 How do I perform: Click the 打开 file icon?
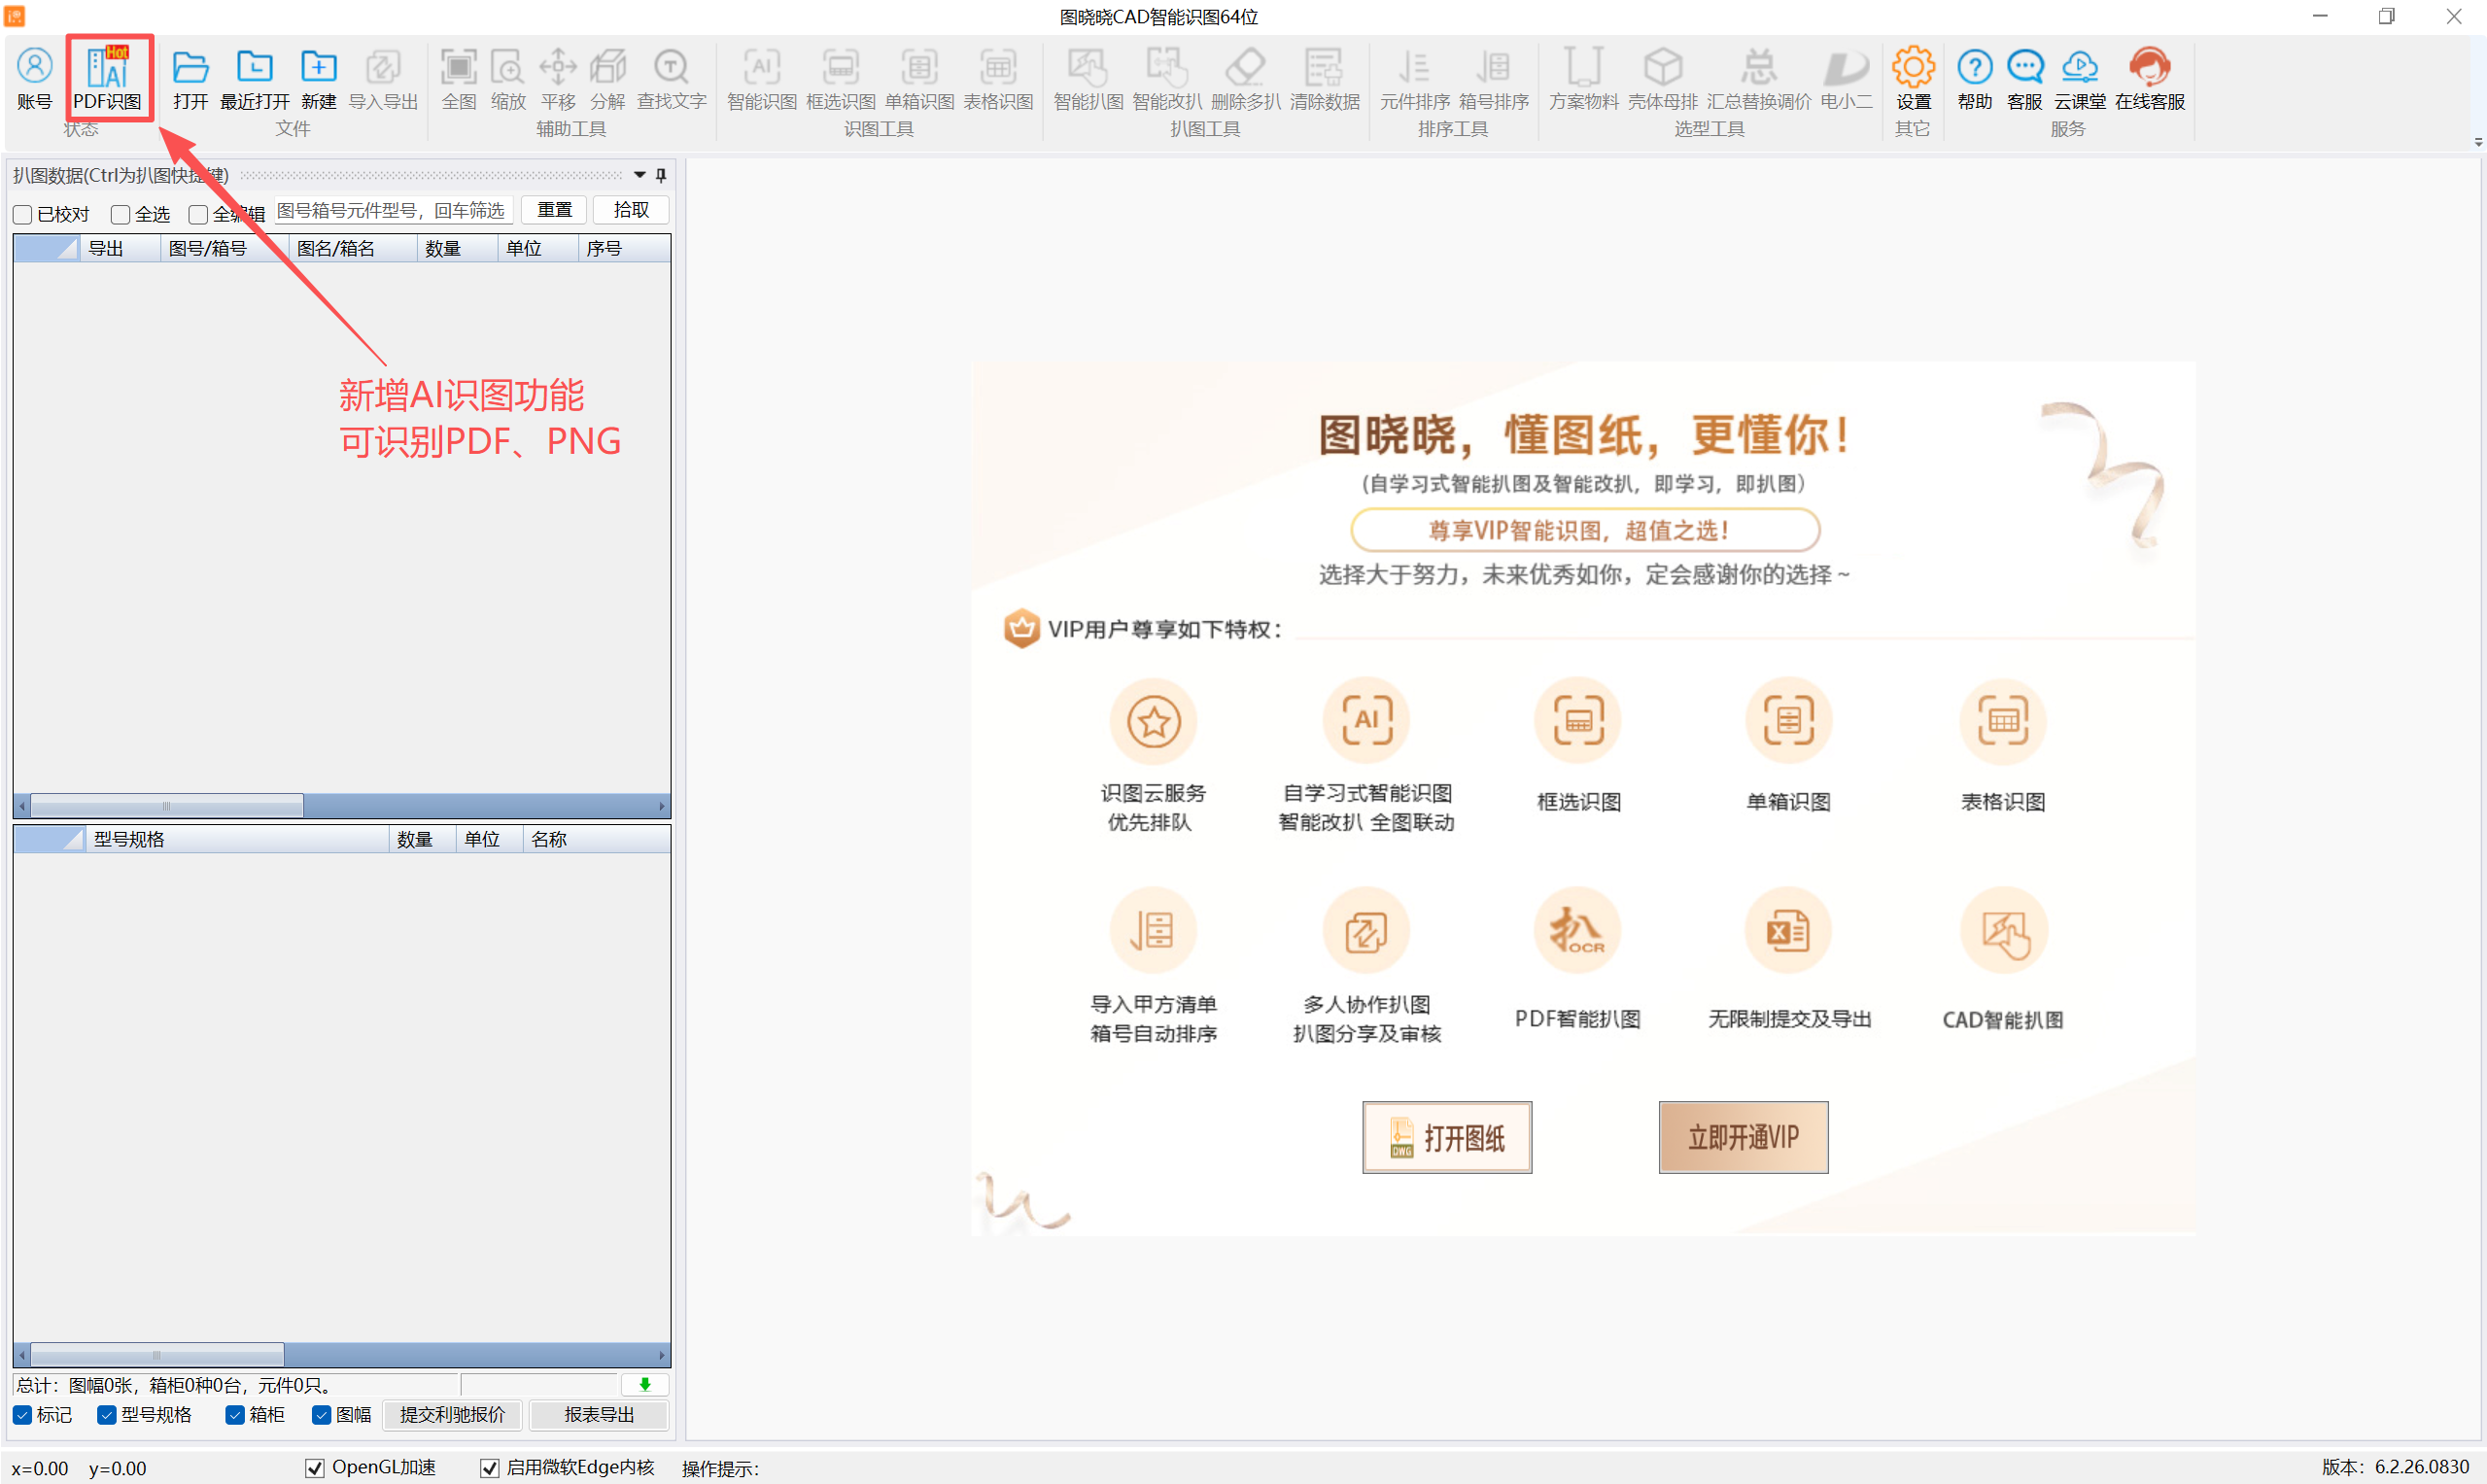(190, 78)
